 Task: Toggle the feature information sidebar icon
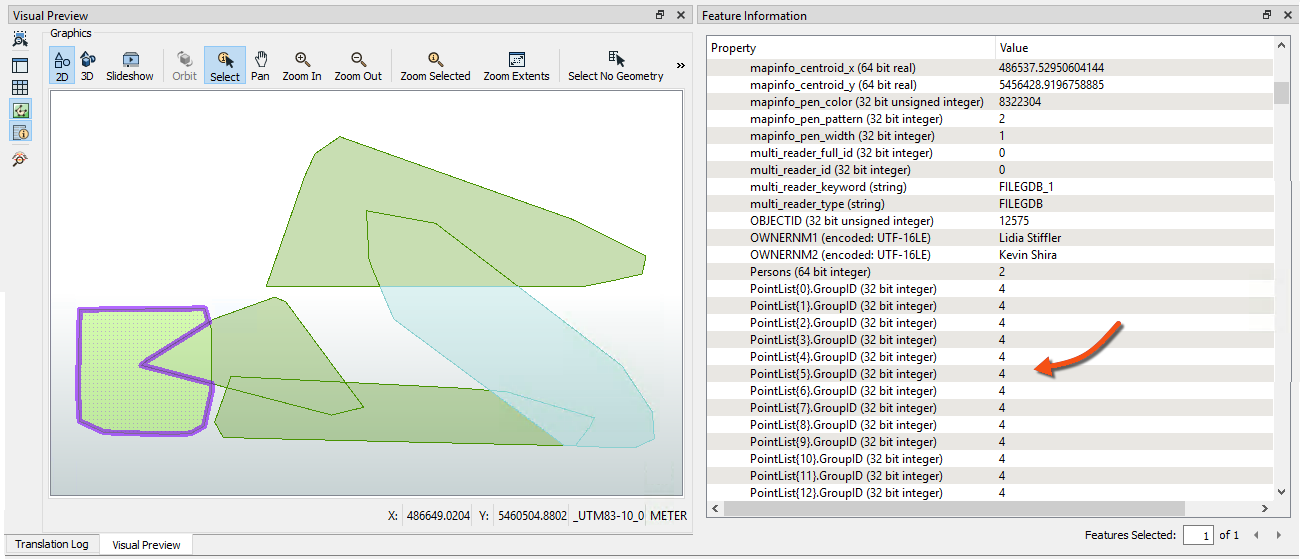coord(20,132)
